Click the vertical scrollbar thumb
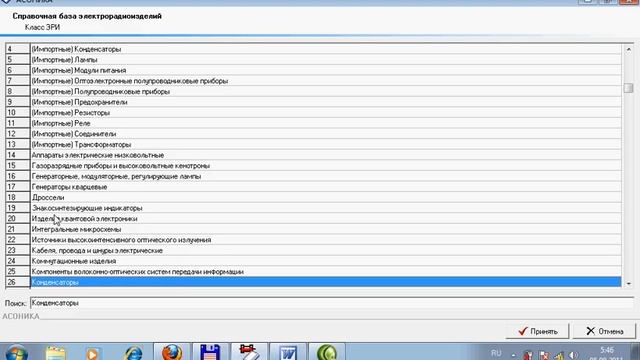640x360 pixels. tap(629, 88)
